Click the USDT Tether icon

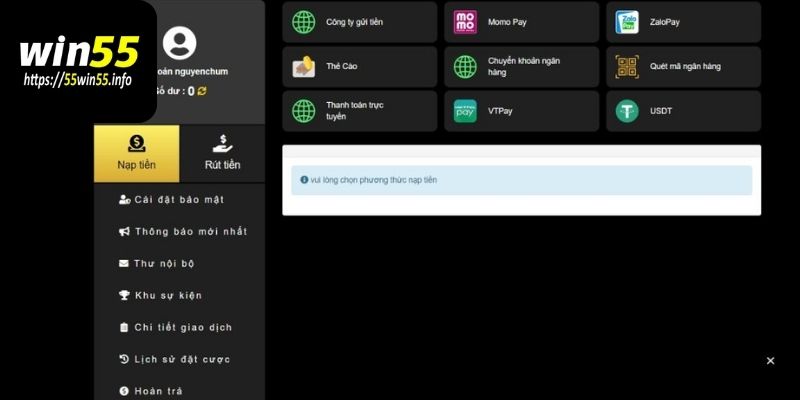pyautogui.click(x=627, y=111)
